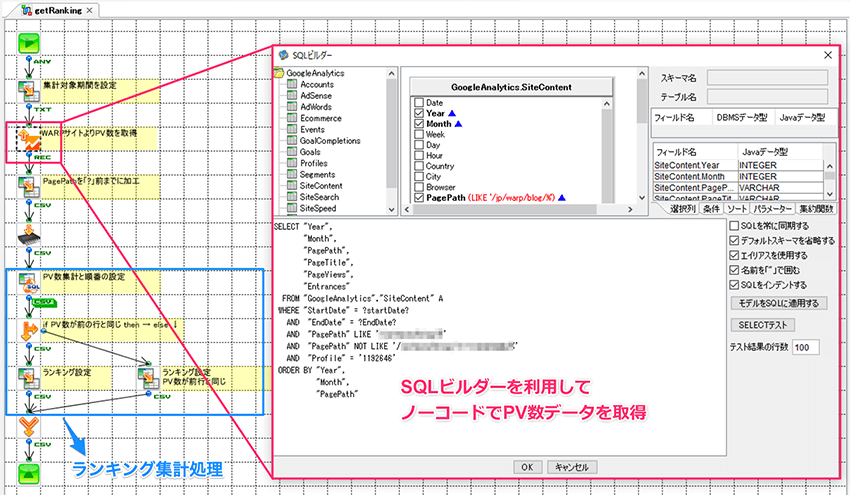Screen dimensions: 850x495
Task: Select the PagePathを「?」前までに加工 mapper icon
Action: (28, 187)
